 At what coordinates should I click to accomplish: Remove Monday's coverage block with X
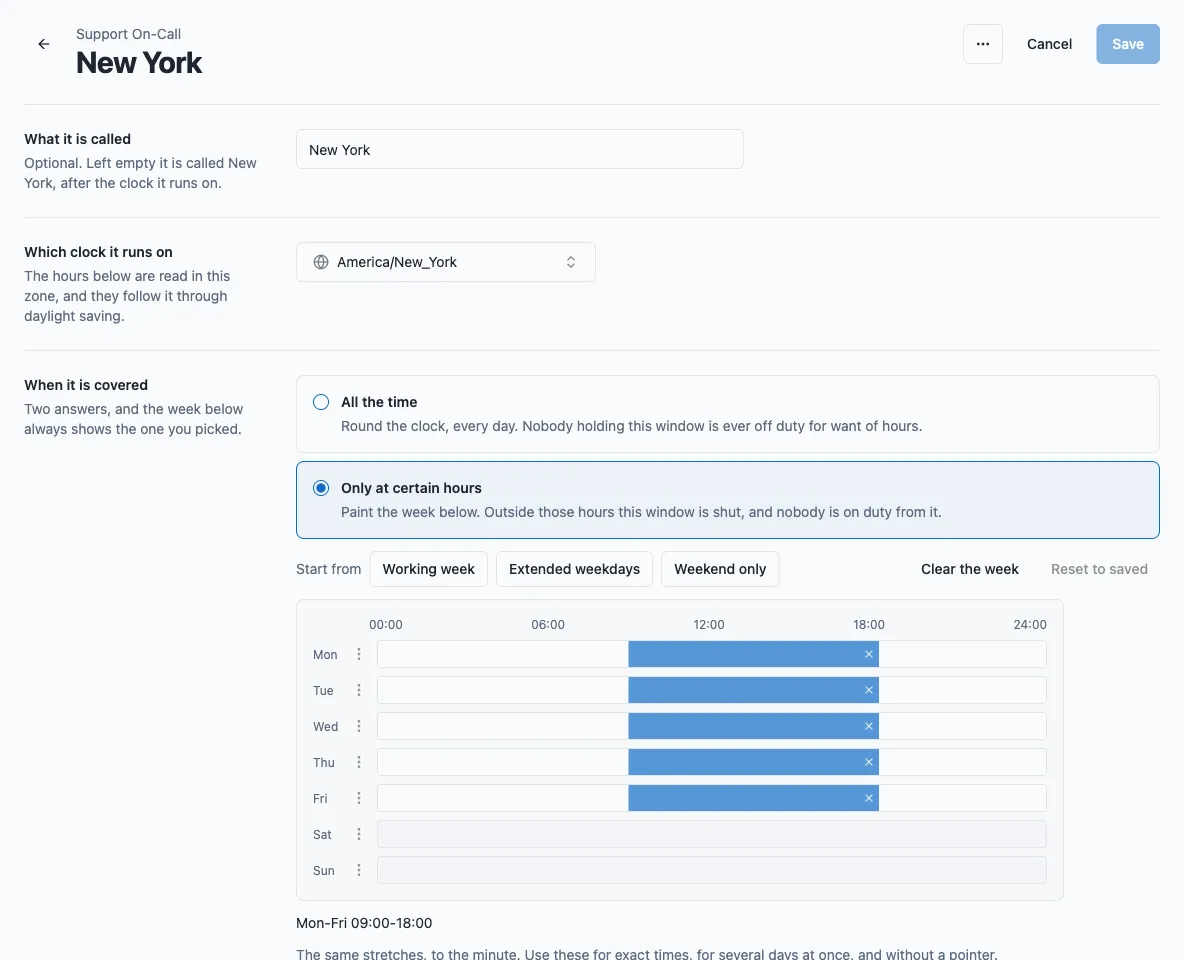[868, 654]
